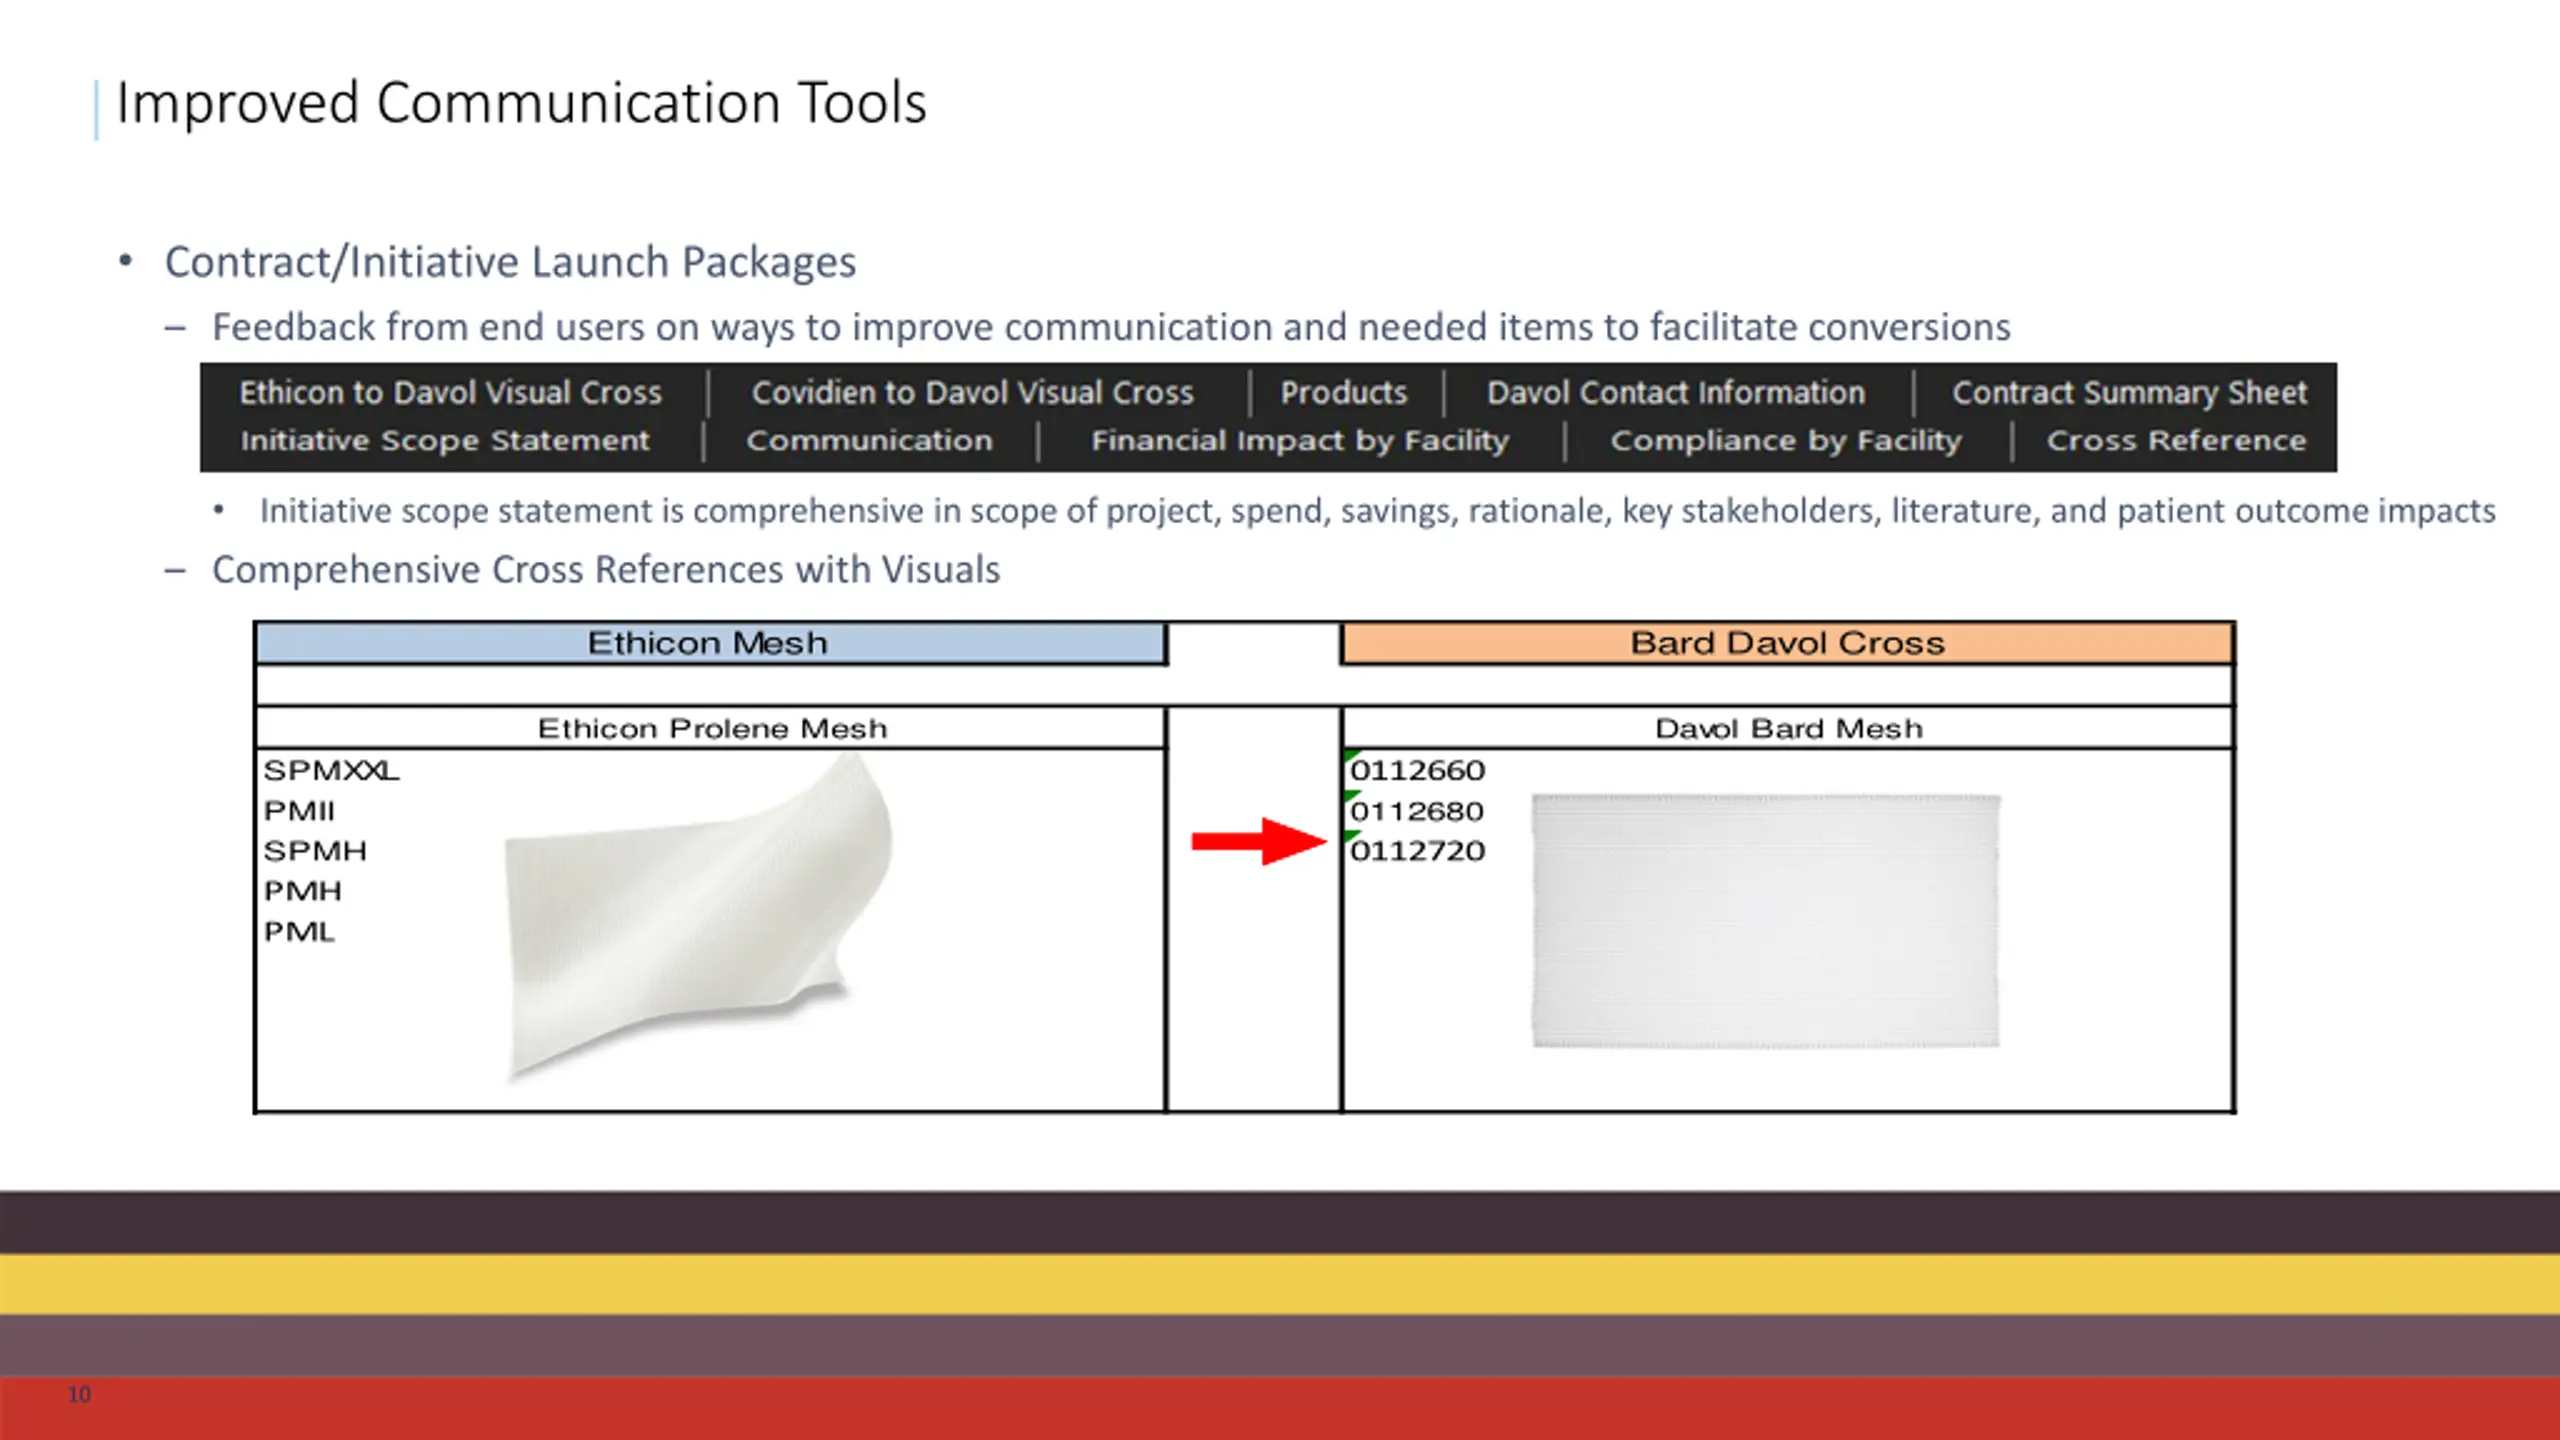Screen dimensions: 2560x1440
Task: Switch to the Communication tab
Action: point(869,440)
